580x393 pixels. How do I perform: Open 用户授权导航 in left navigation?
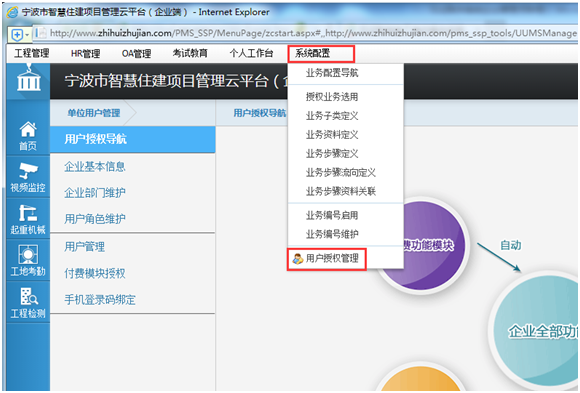click(132, 139)
